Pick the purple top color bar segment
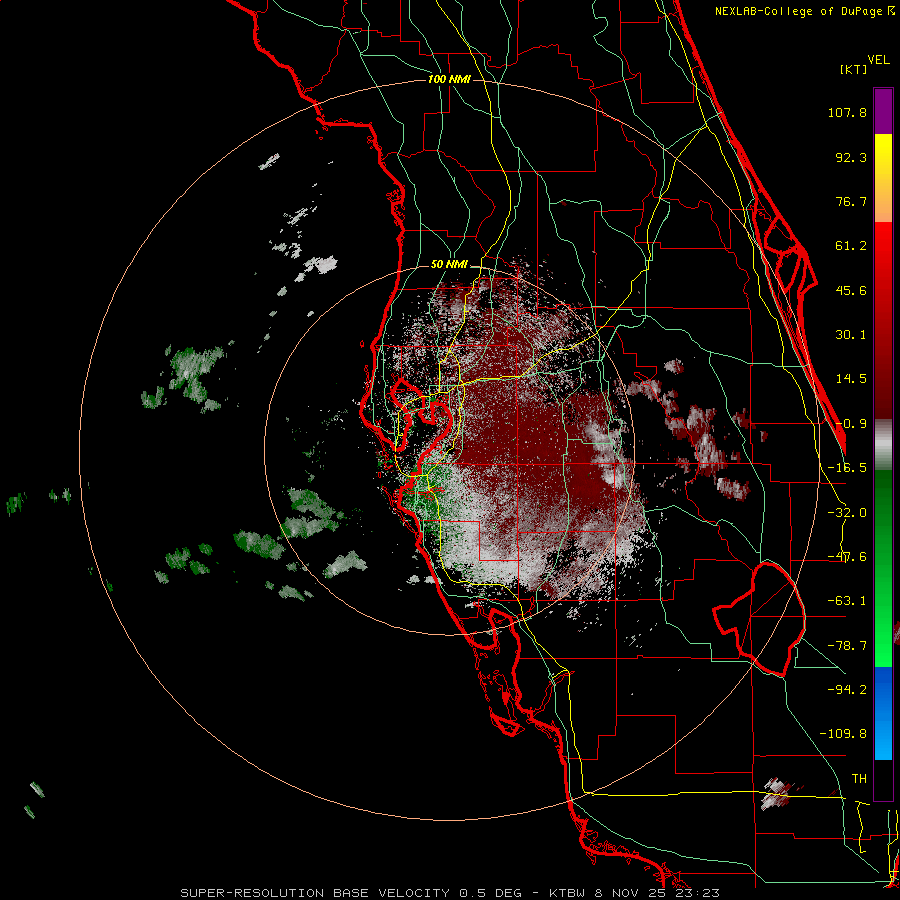This screenshot has height=900, width=900. click(x=883, y=112)
